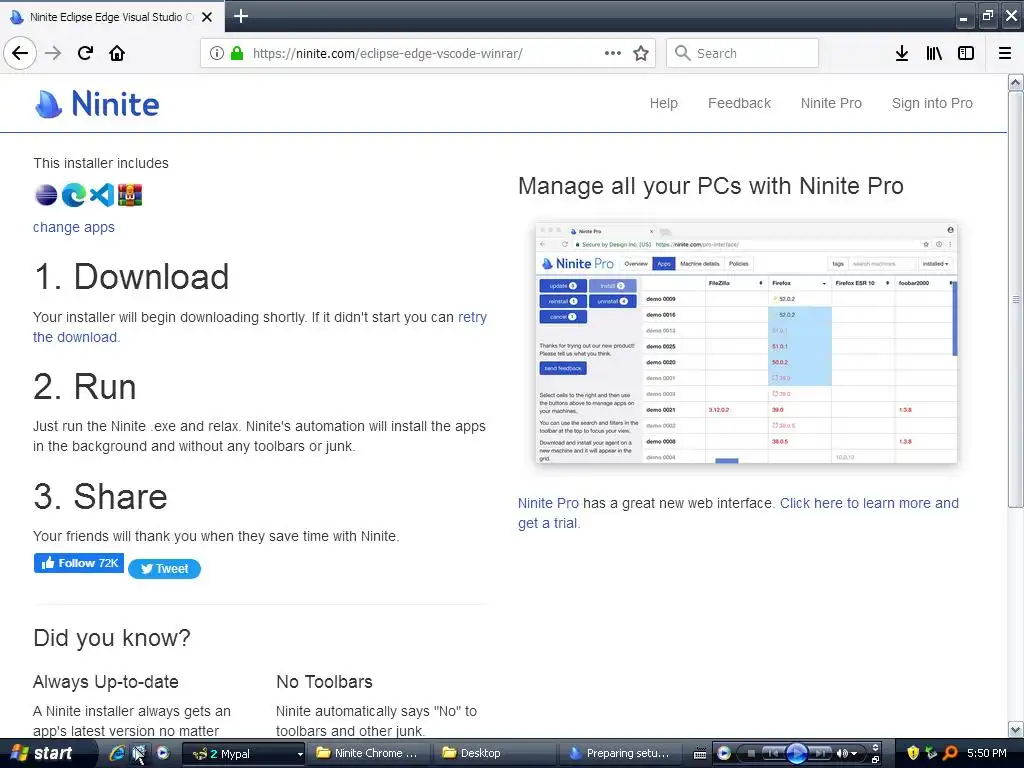
Task: Mute the Media Player toolbar speaker
Action: [x=842, y=754]
